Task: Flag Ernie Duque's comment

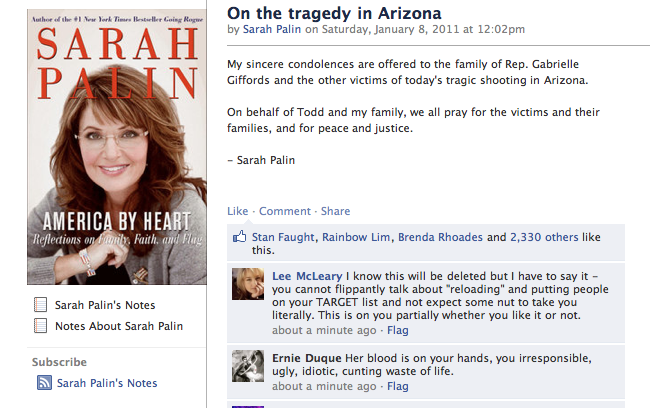Action: pyautogui.click(x=398, y=386)
